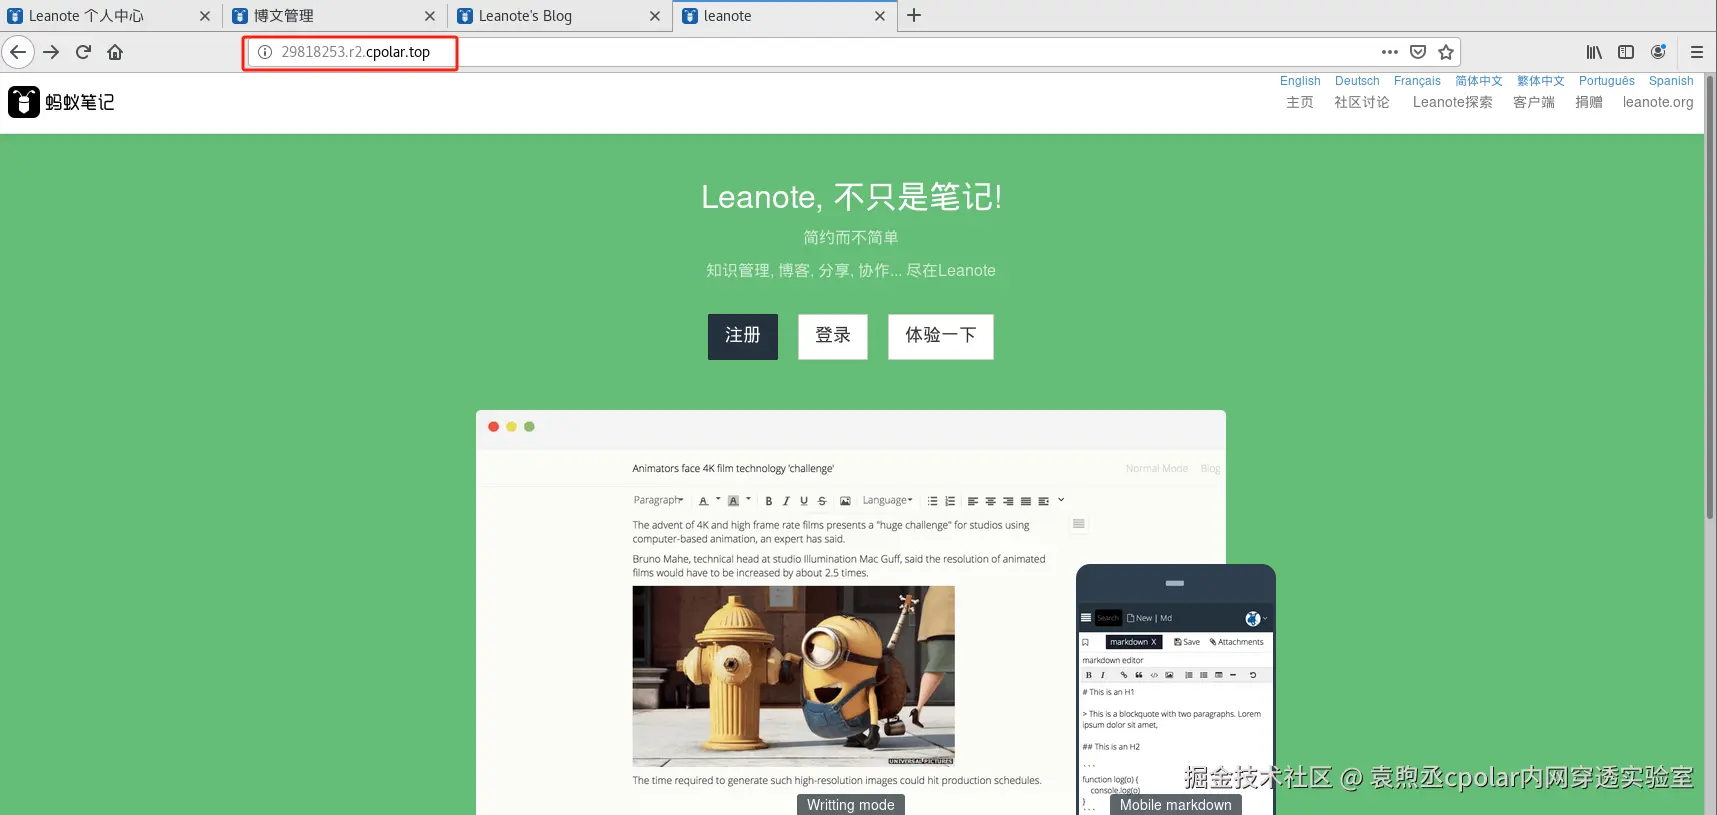
Task: Switch language to Français
Action: [1417, 81]
